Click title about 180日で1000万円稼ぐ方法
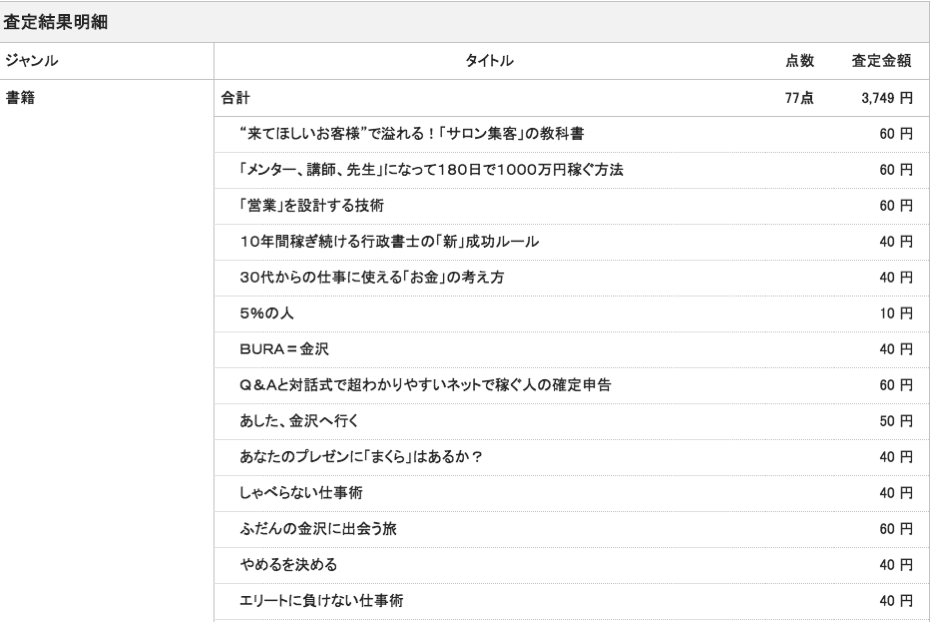This screenshot has width=936, height=622. click(x=431, y=170)
